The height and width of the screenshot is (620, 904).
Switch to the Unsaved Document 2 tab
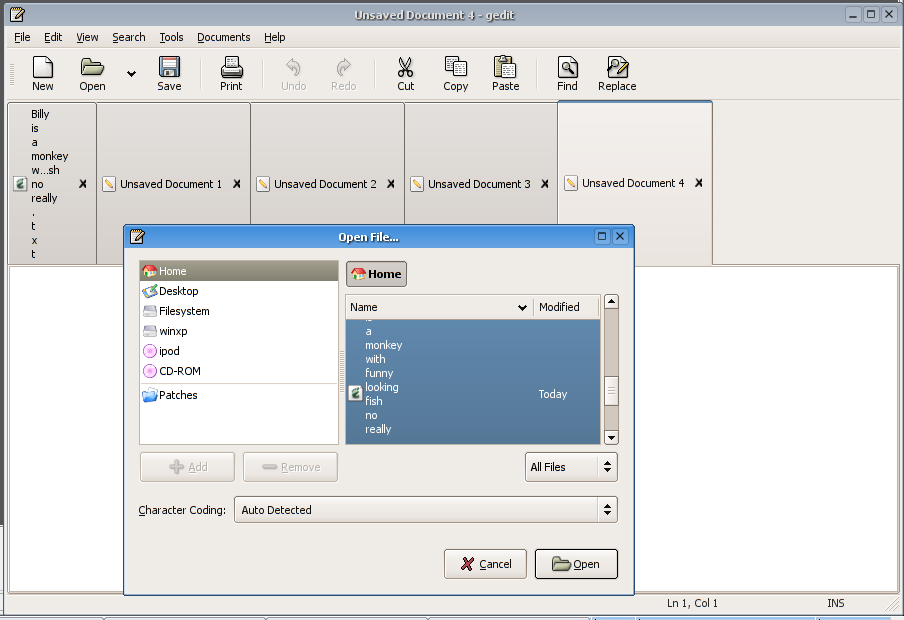(x=325, y=184)
